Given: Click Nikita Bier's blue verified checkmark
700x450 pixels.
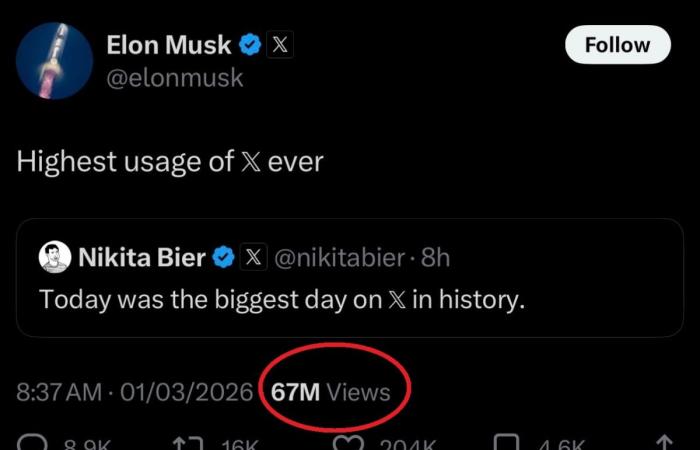Looking at the screenshot, I should [x=224, y=257].
